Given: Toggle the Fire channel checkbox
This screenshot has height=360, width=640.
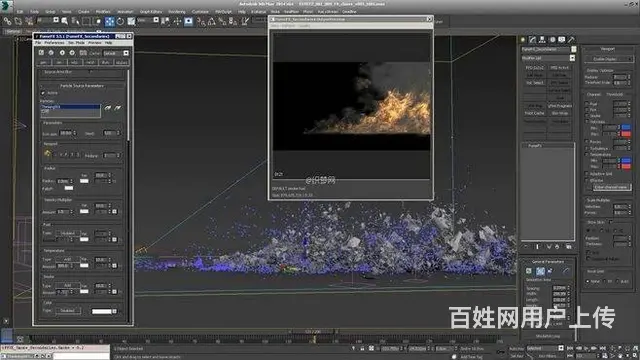Looking at the screenshot, I should 587,110.
